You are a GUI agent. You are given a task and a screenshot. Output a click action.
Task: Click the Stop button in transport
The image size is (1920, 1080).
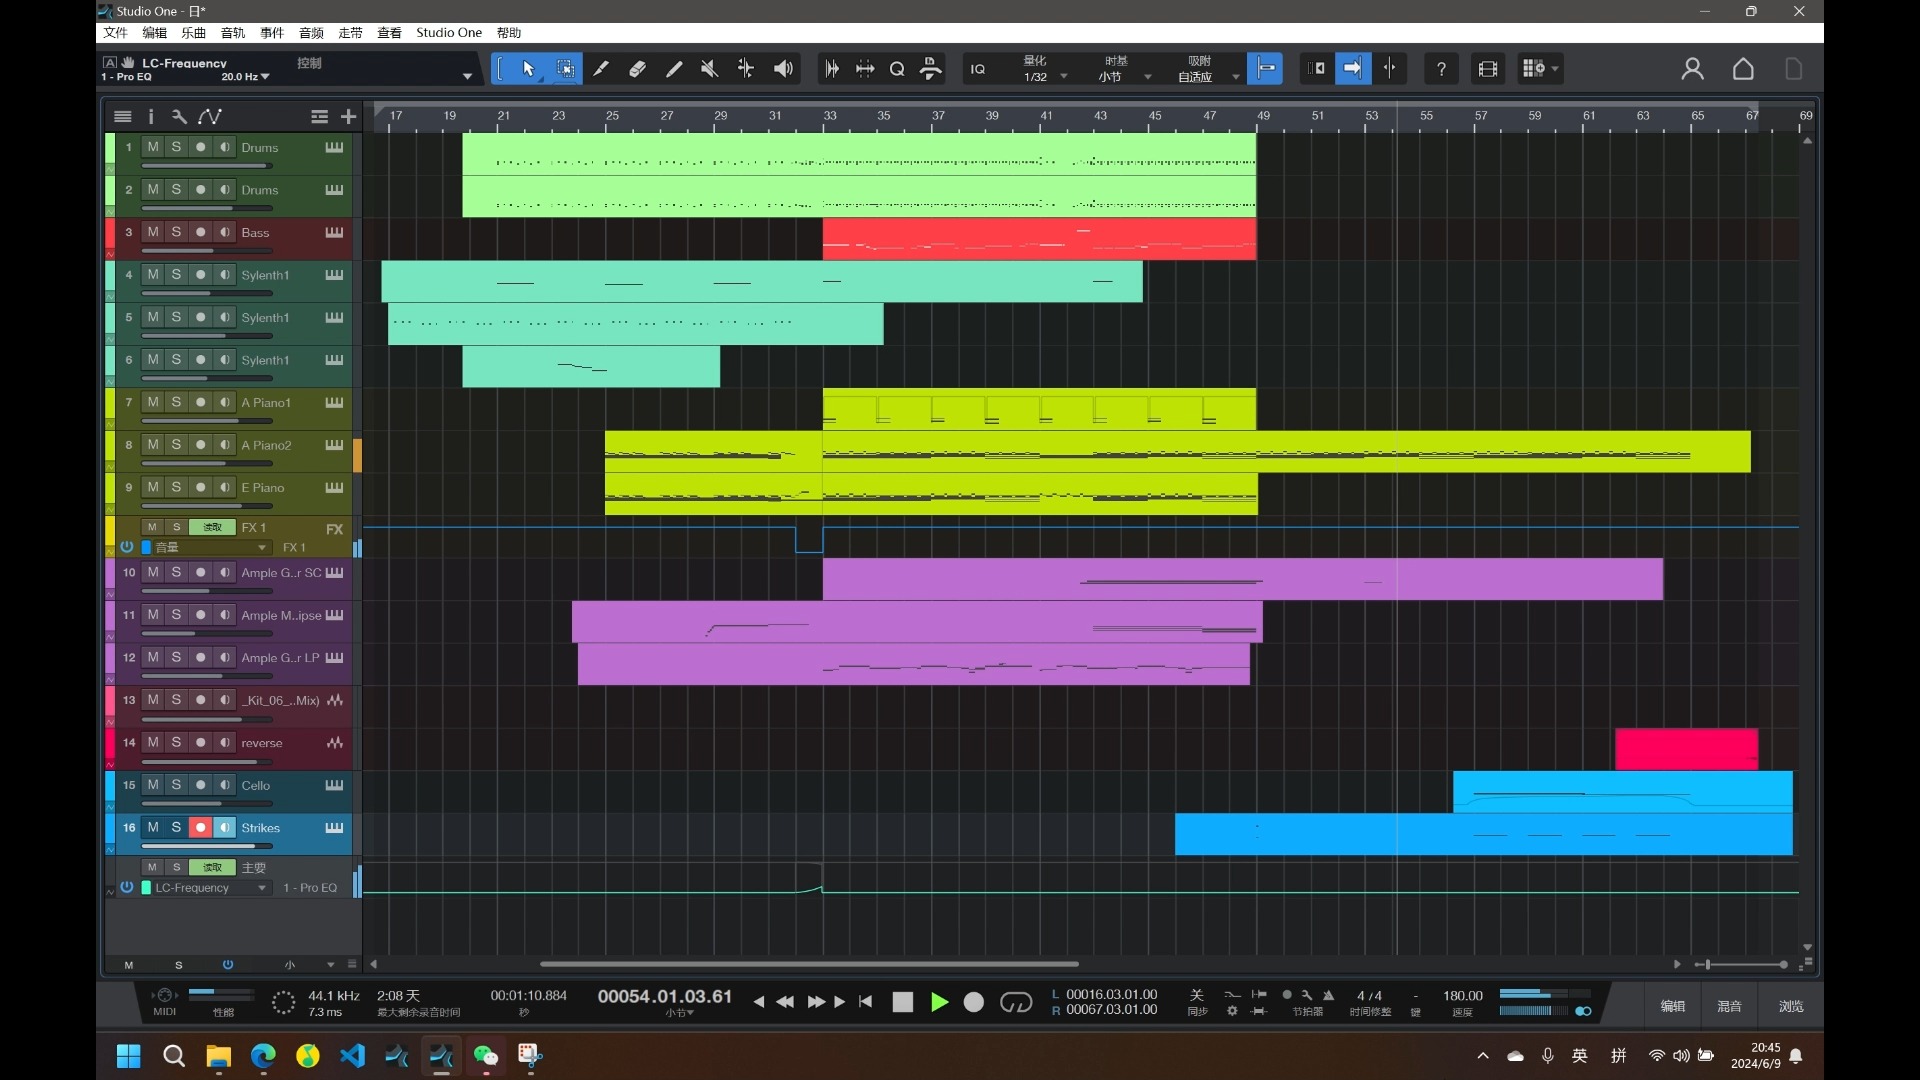click(902, 1002)
